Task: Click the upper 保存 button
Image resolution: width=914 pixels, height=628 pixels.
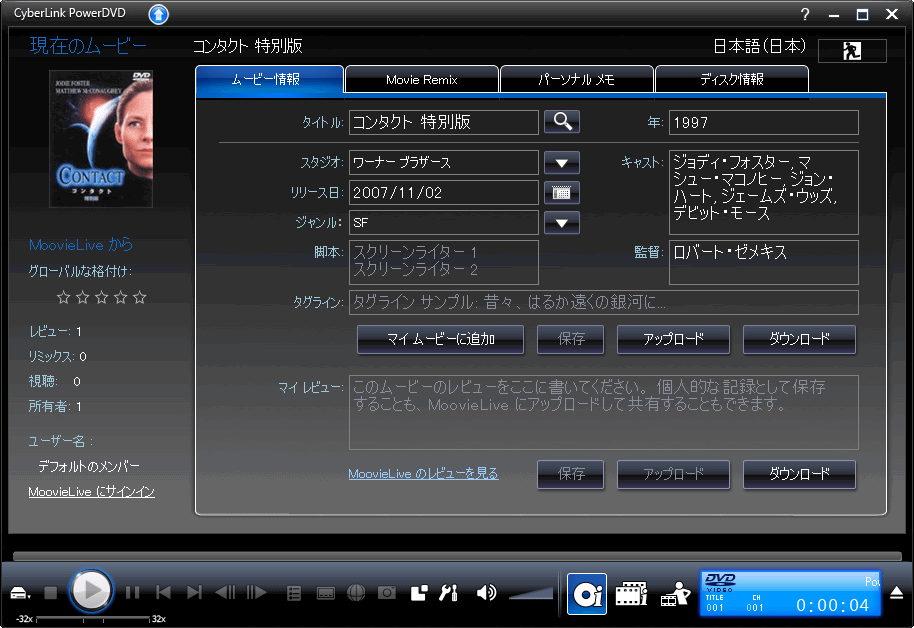Action: pyautogui.click(x=571, y=339)
